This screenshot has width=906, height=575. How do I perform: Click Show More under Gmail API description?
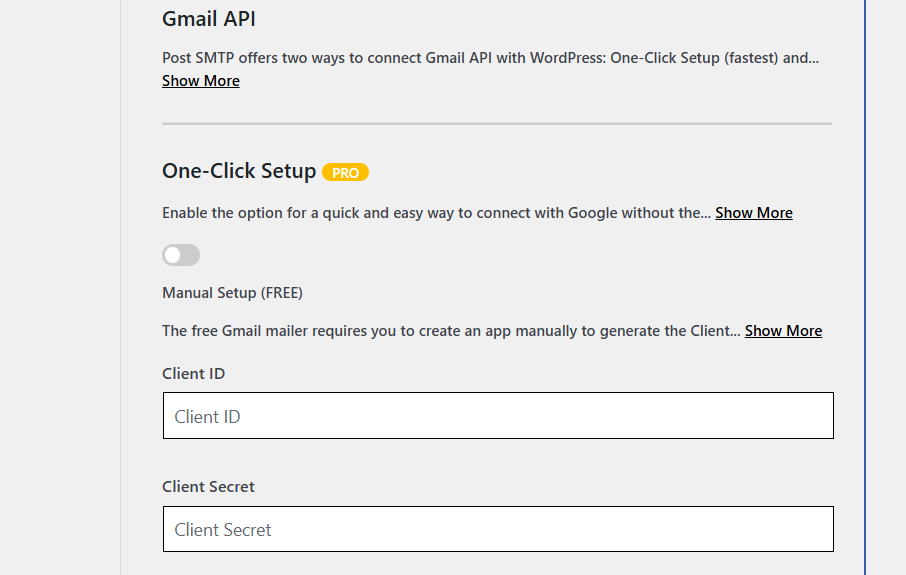tap(201, 81)
